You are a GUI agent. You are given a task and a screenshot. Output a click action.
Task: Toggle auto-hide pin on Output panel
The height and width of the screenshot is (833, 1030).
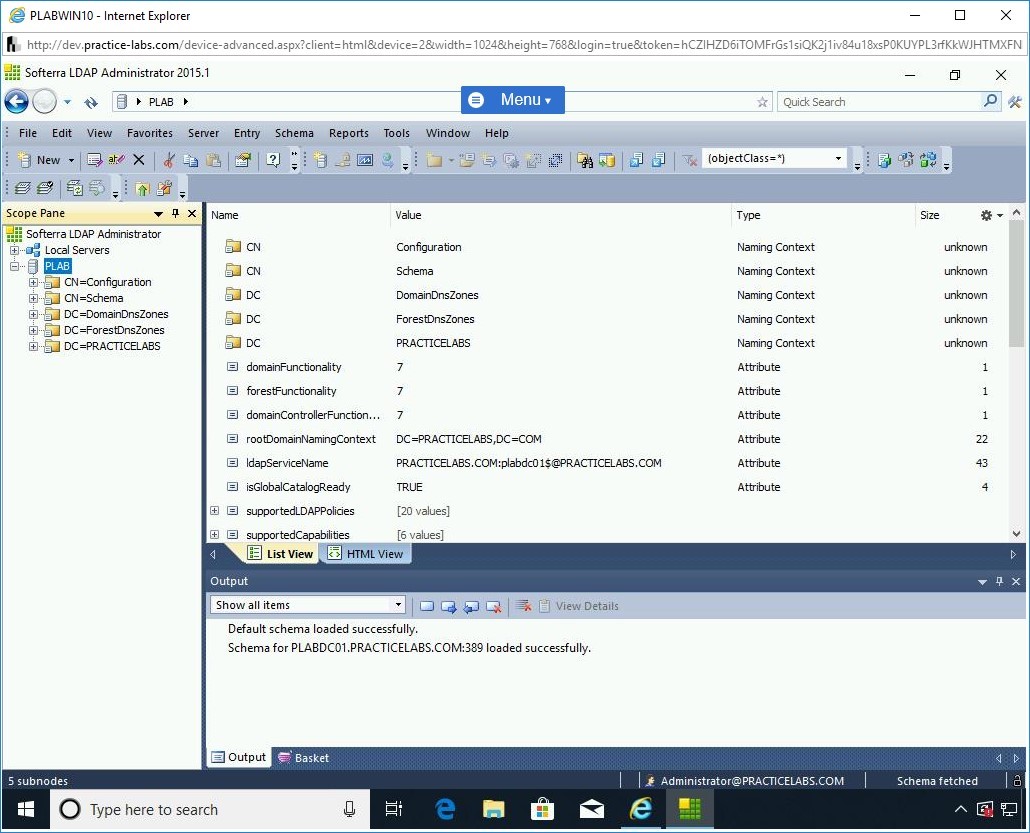click(999, 582)
